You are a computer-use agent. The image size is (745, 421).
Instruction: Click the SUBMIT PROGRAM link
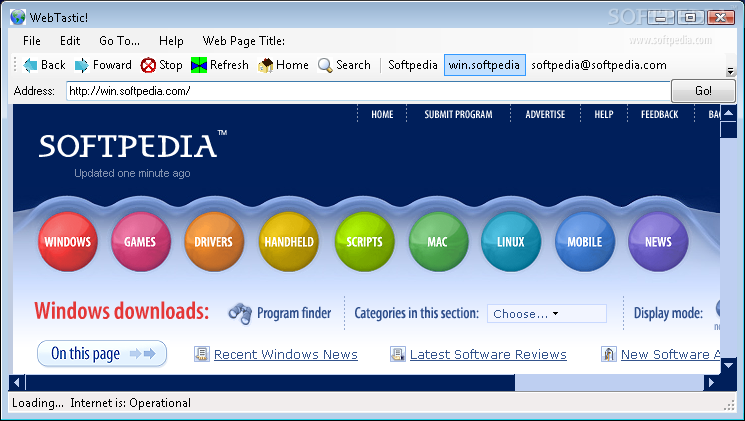458,115
